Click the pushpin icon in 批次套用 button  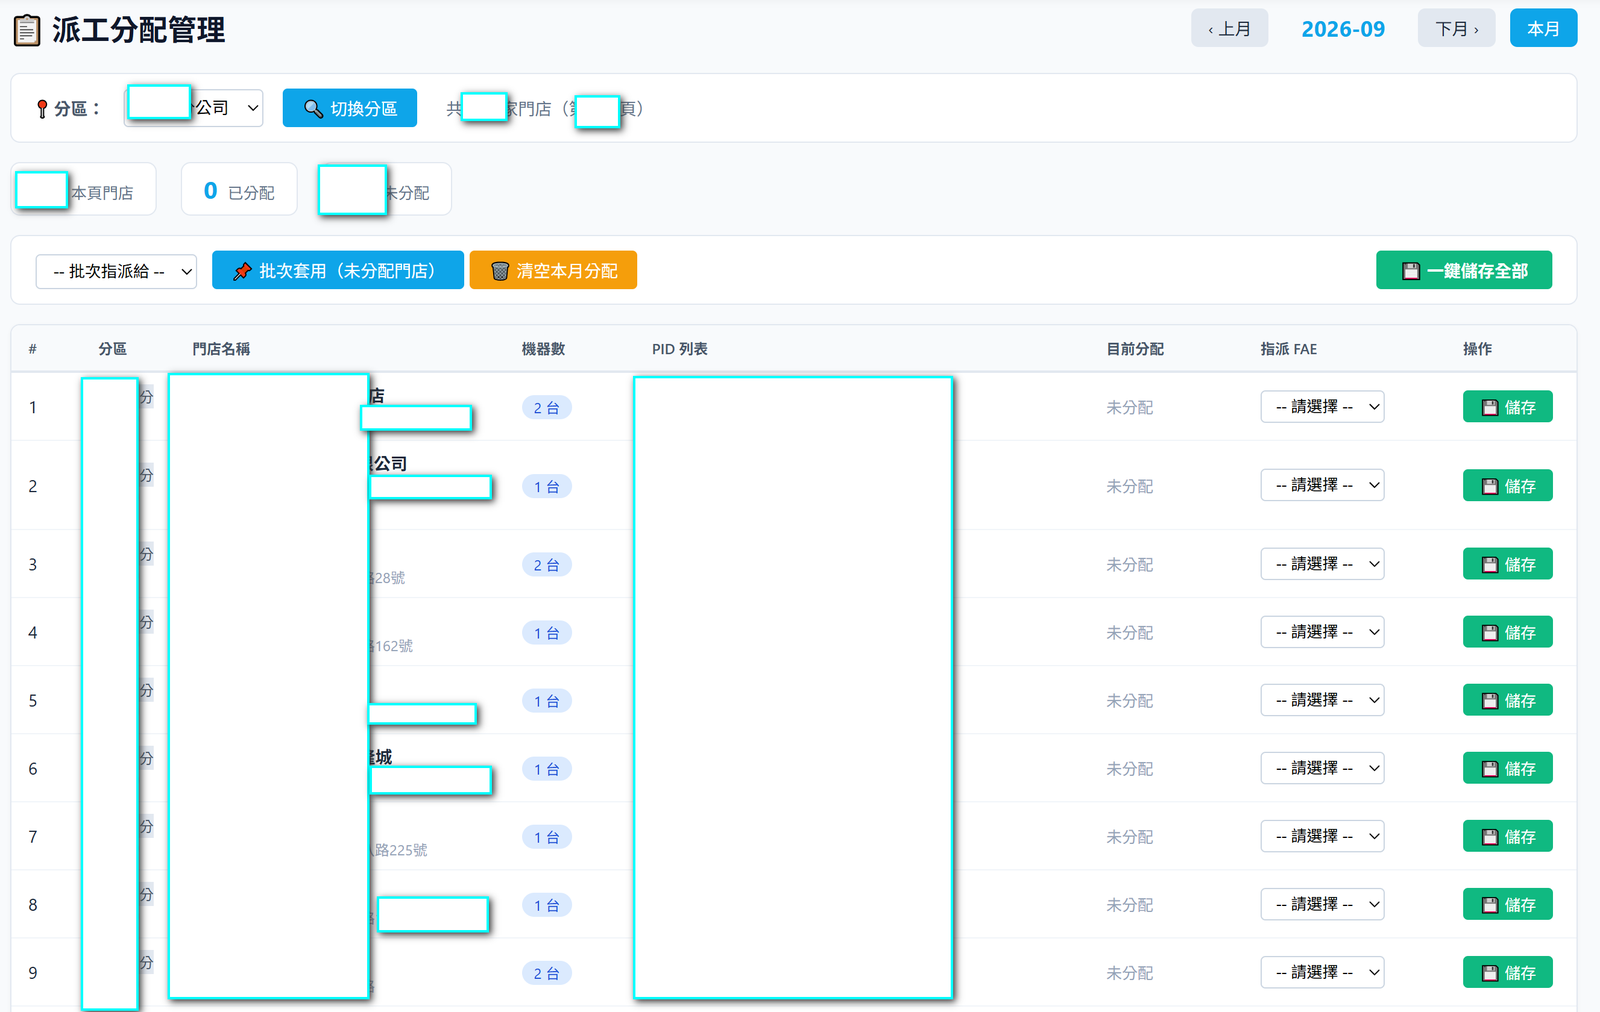click(x=242, y=271)
